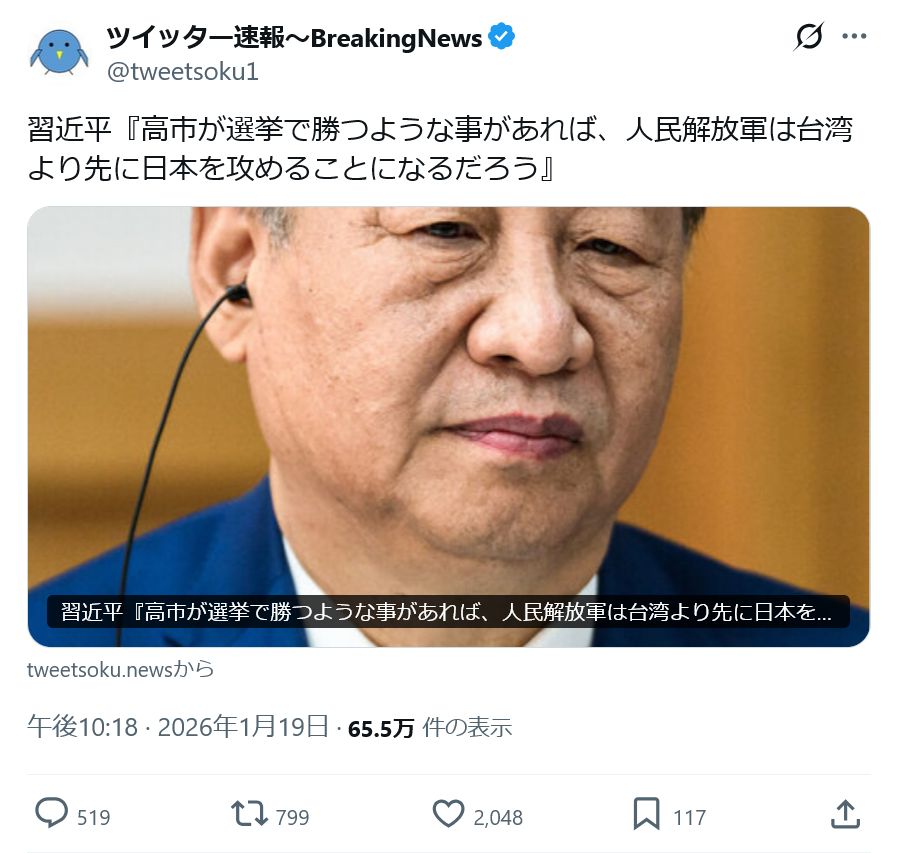Repost using the retweet arrows icon

click(x=249, y=814)
